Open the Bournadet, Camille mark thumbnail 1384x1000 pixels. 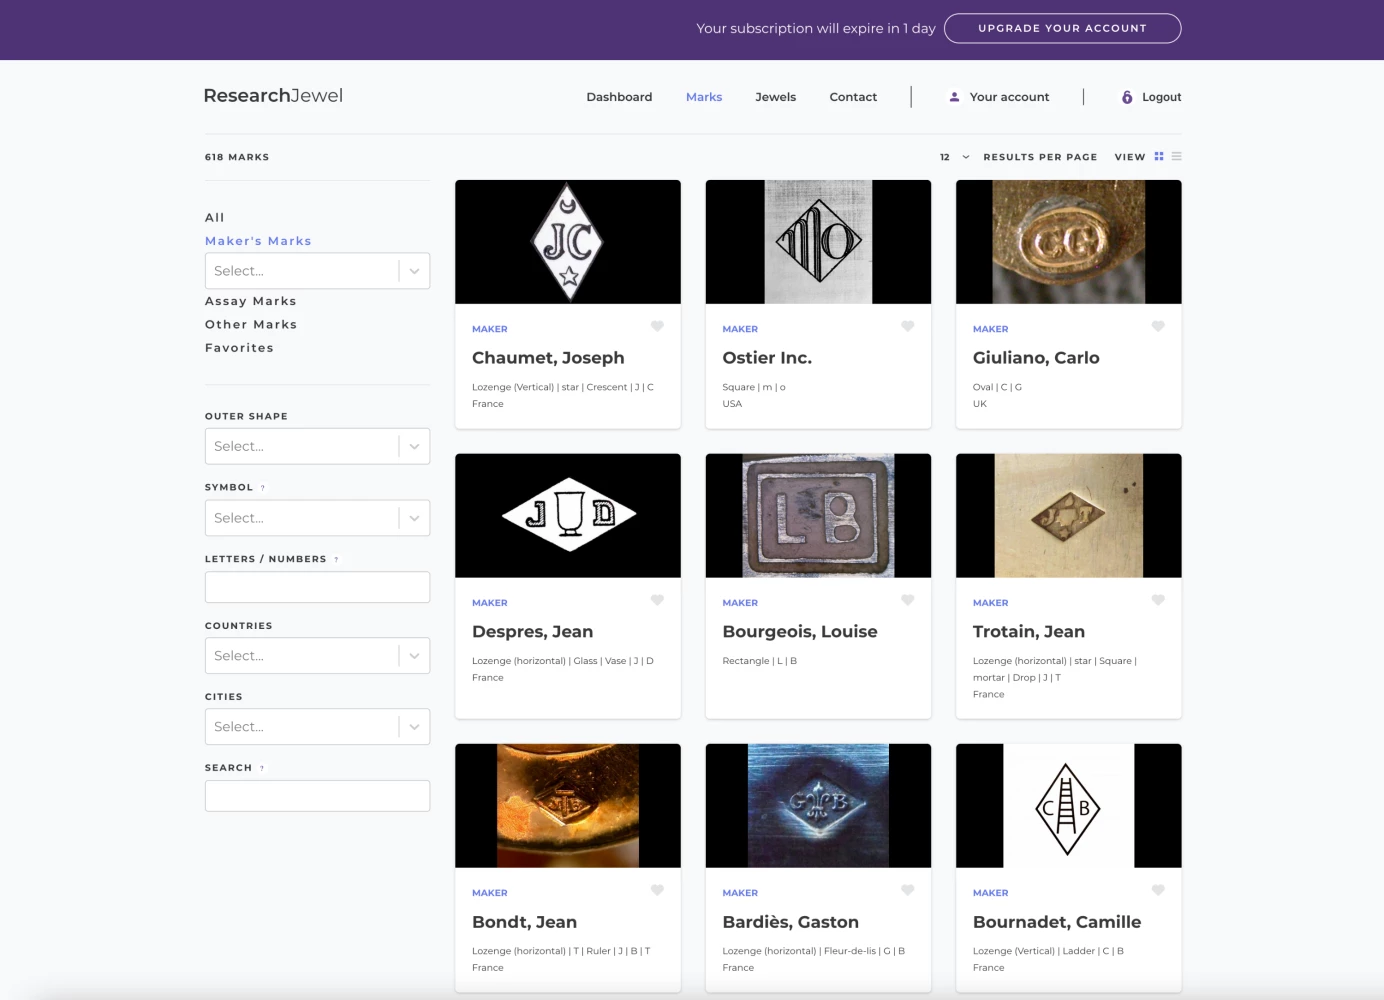[x=1068, y=806]
